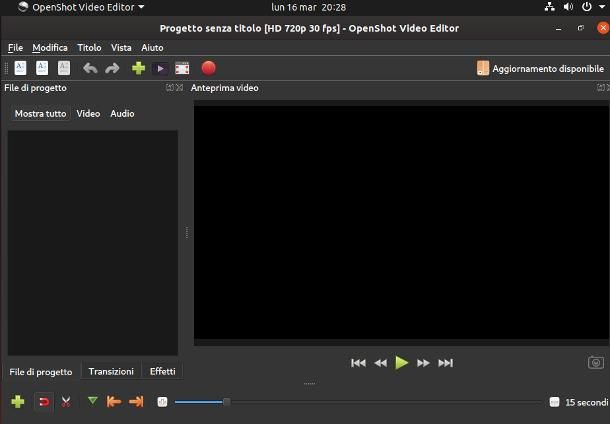Click the fullscreen filmstrip icon in the toolbar

(x=182, y=68)
